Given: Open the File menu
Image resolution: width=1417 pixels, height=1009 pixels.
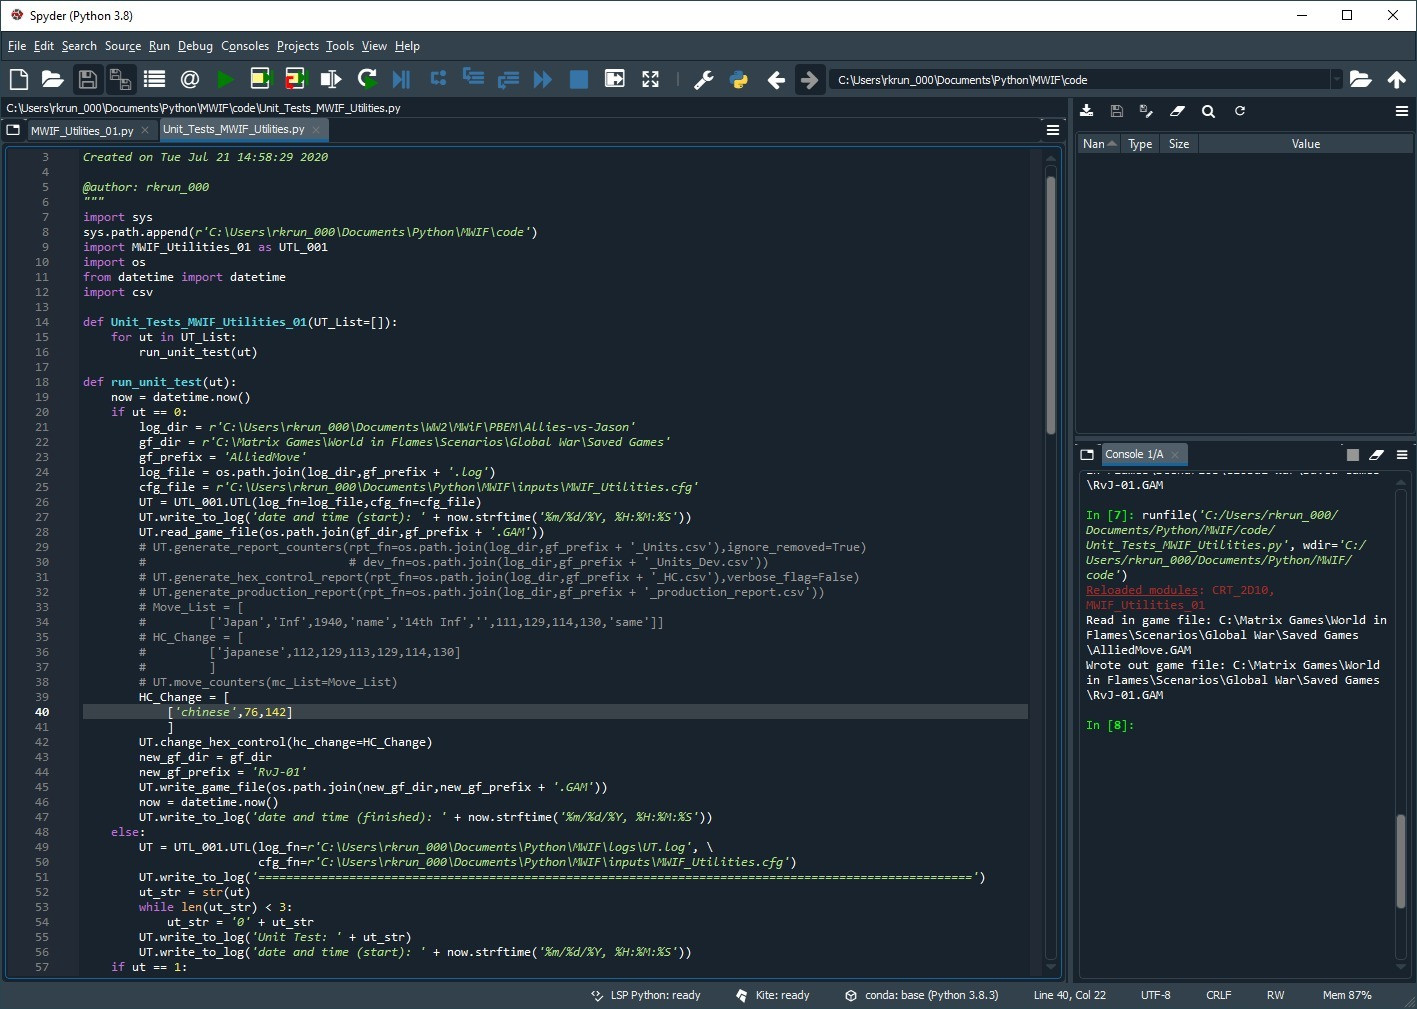Looking at the screenshot, I should (17, 46).
